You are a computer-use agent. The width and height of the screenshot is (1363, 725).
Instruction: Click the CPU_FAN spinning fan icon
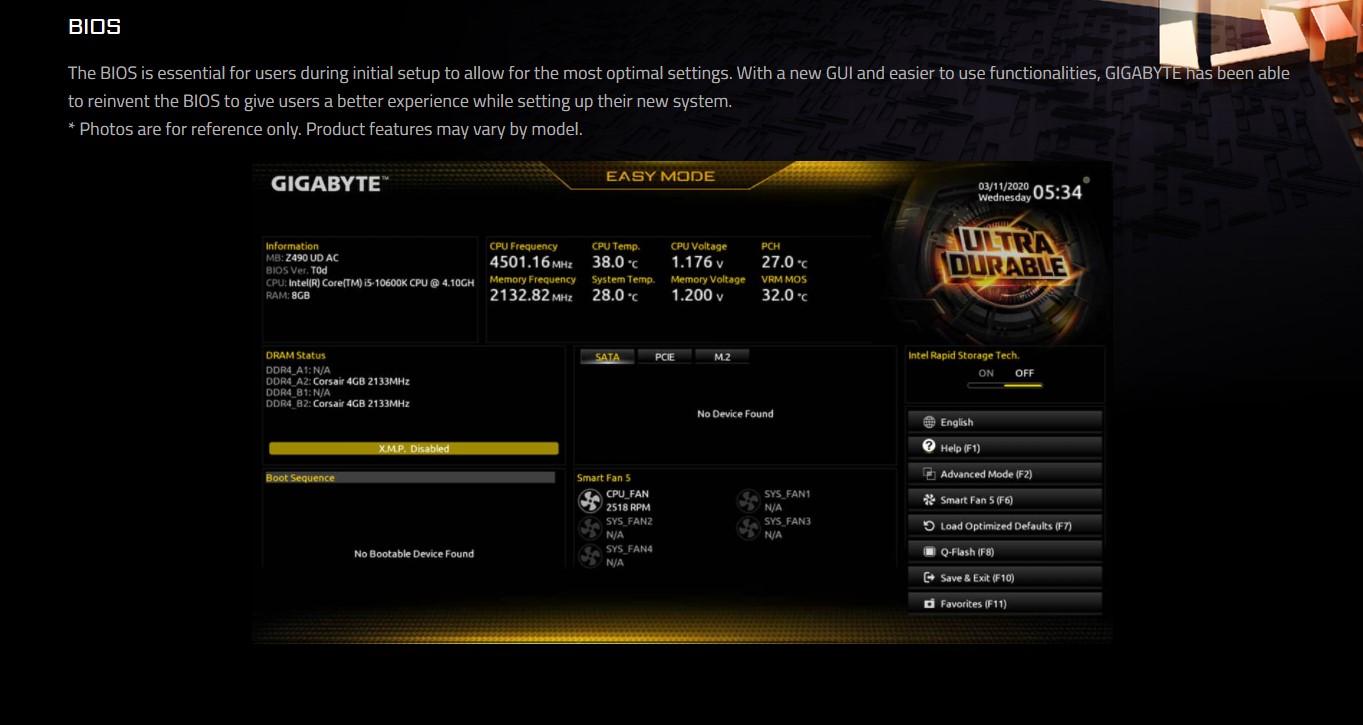[589, 499]
